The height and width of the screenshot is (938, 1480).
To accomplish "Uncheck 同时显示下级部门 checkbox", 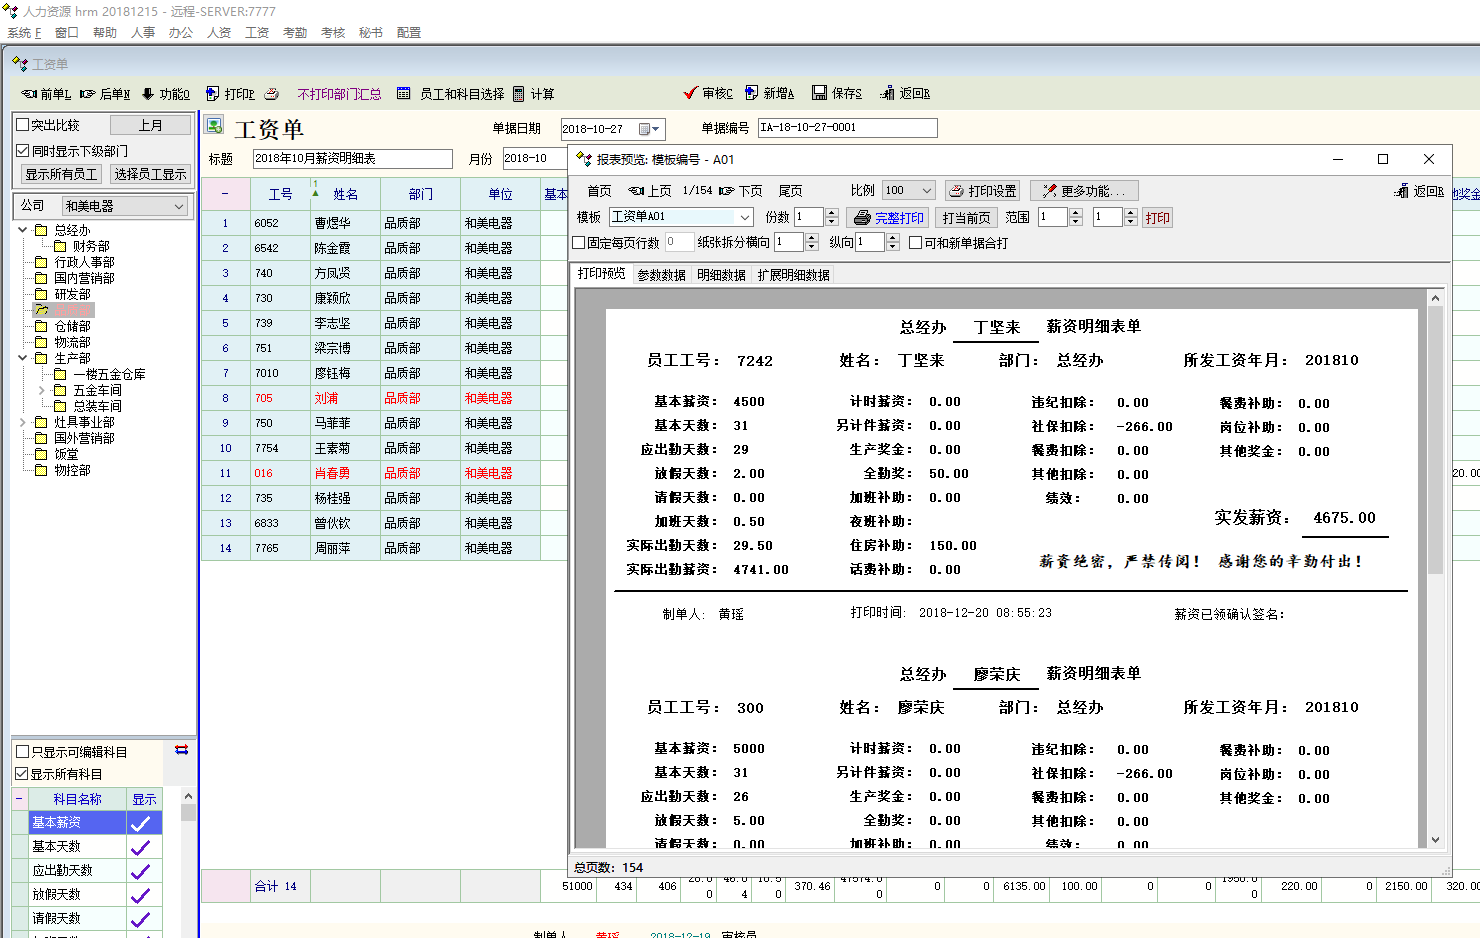I will coord(23,151).
